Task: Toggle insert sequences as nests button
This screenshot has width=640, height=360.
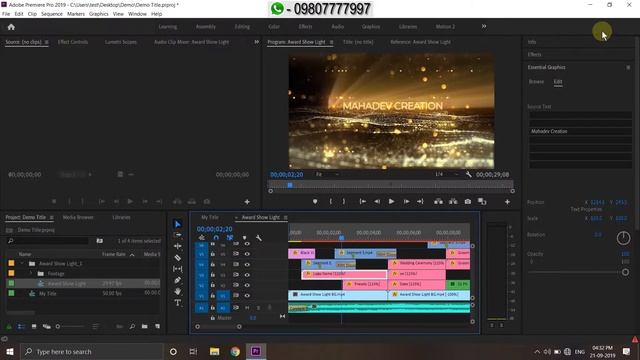Action: pyautogui.click(x=202, y=238)
